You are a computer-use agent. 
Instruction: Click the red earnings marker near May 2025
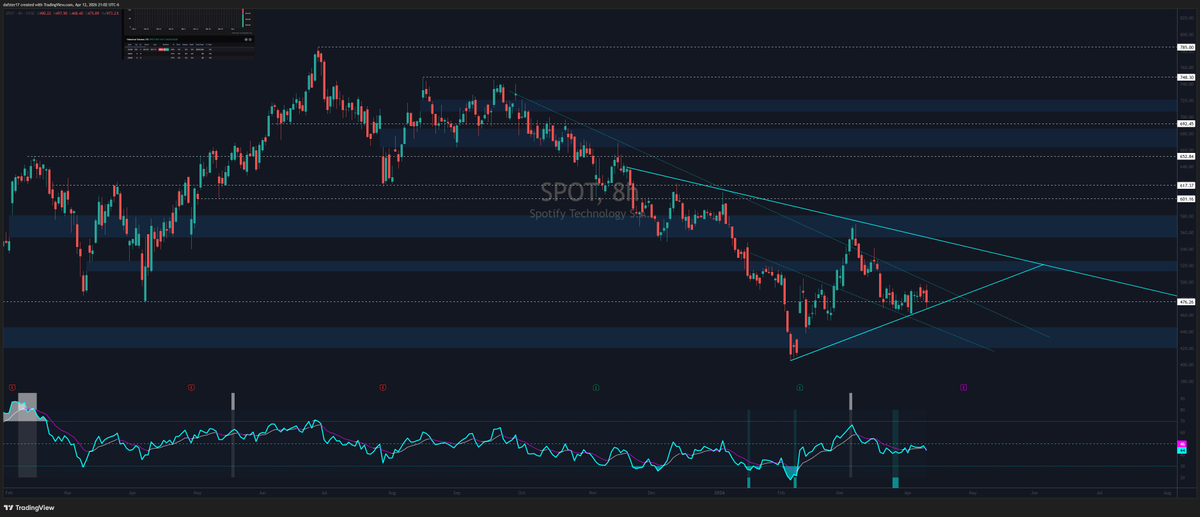(191, 386)
